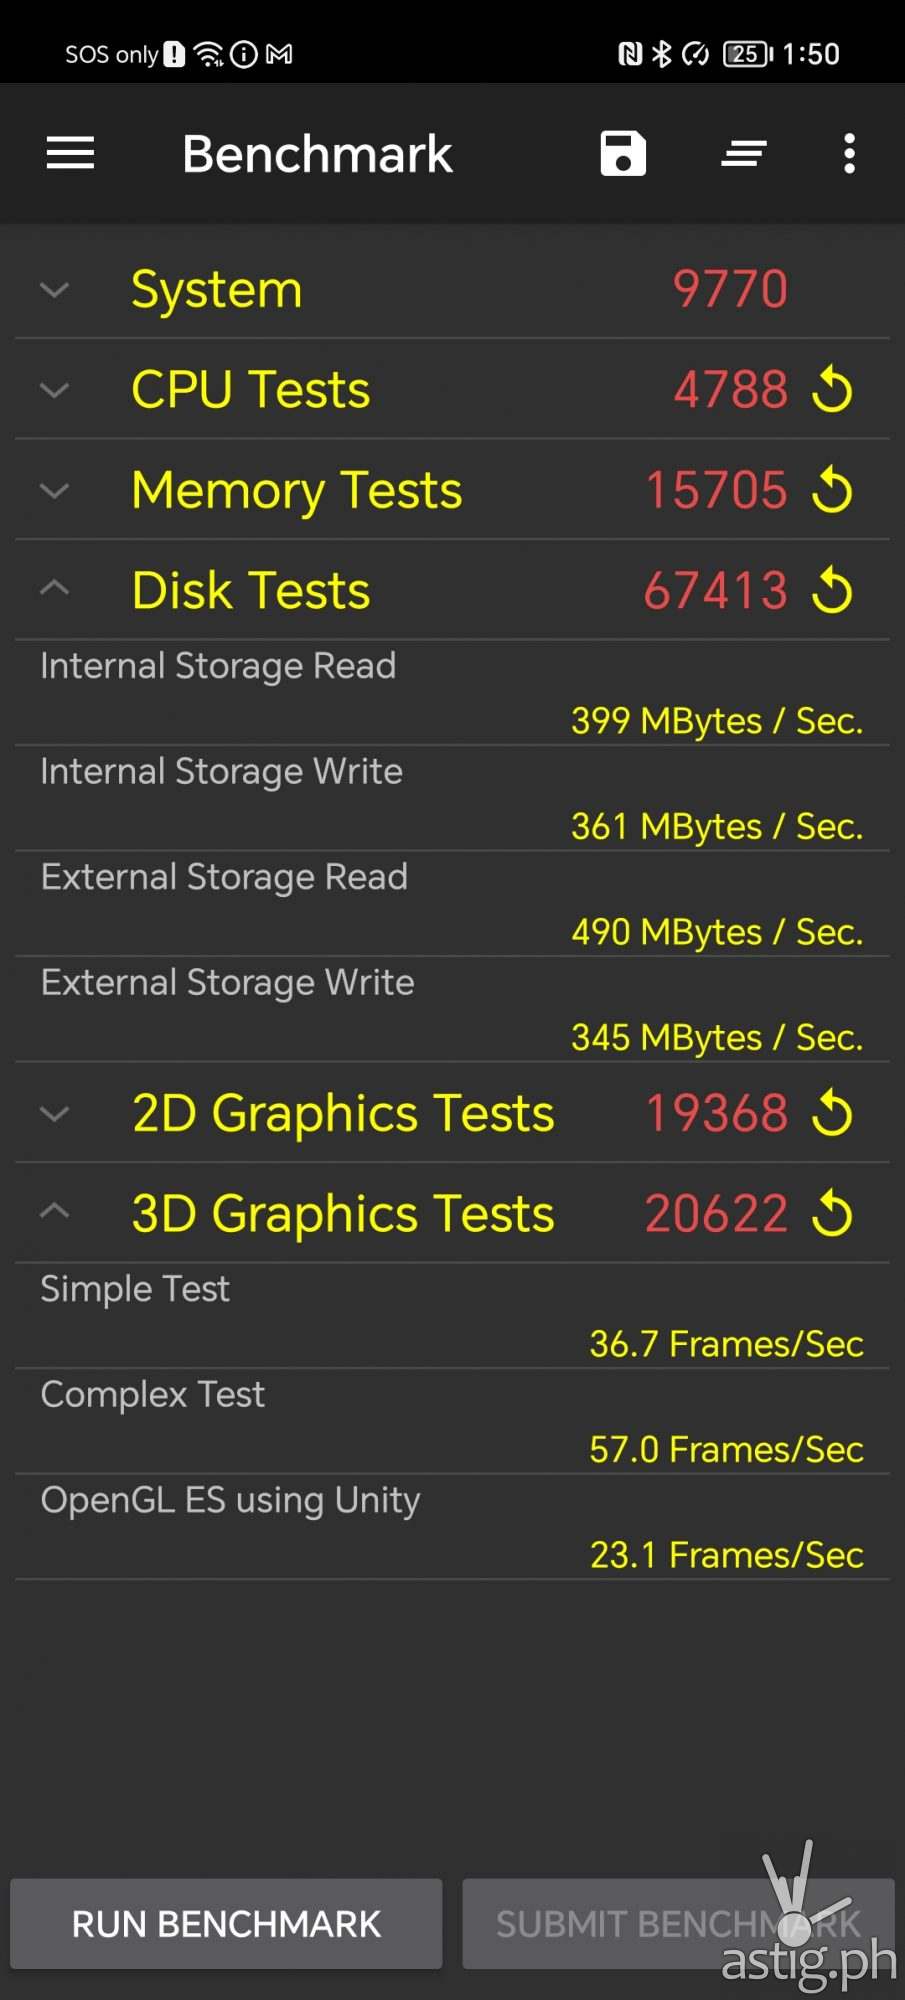Rerun the Memory Tests with refresh icon

tap(832, 490)
